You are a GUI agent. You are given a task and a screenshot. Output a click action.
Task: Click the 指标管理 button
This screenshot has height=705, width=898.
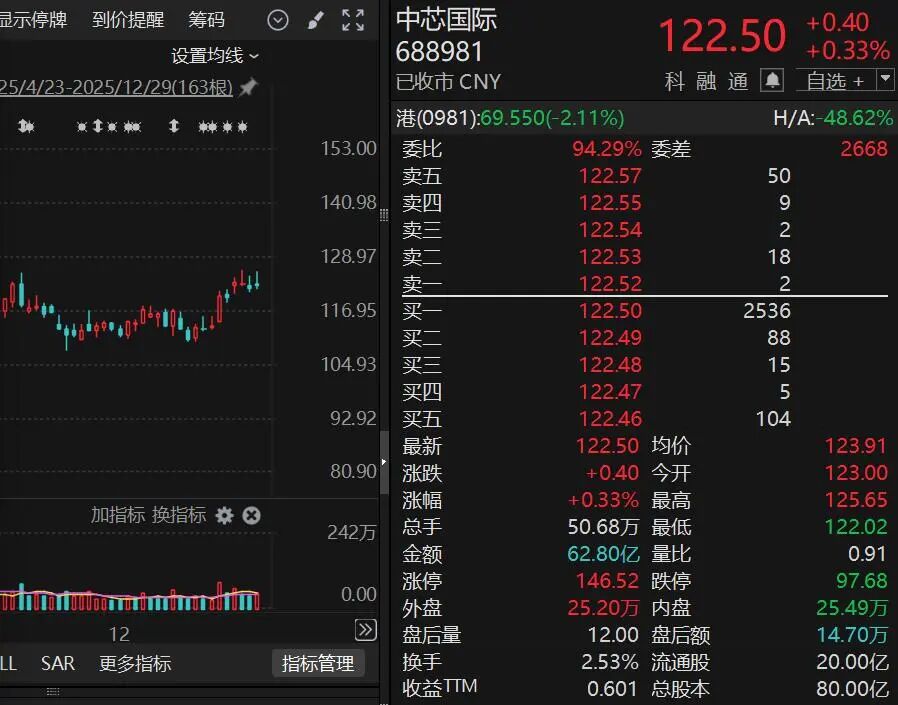(x=317, y=663)
